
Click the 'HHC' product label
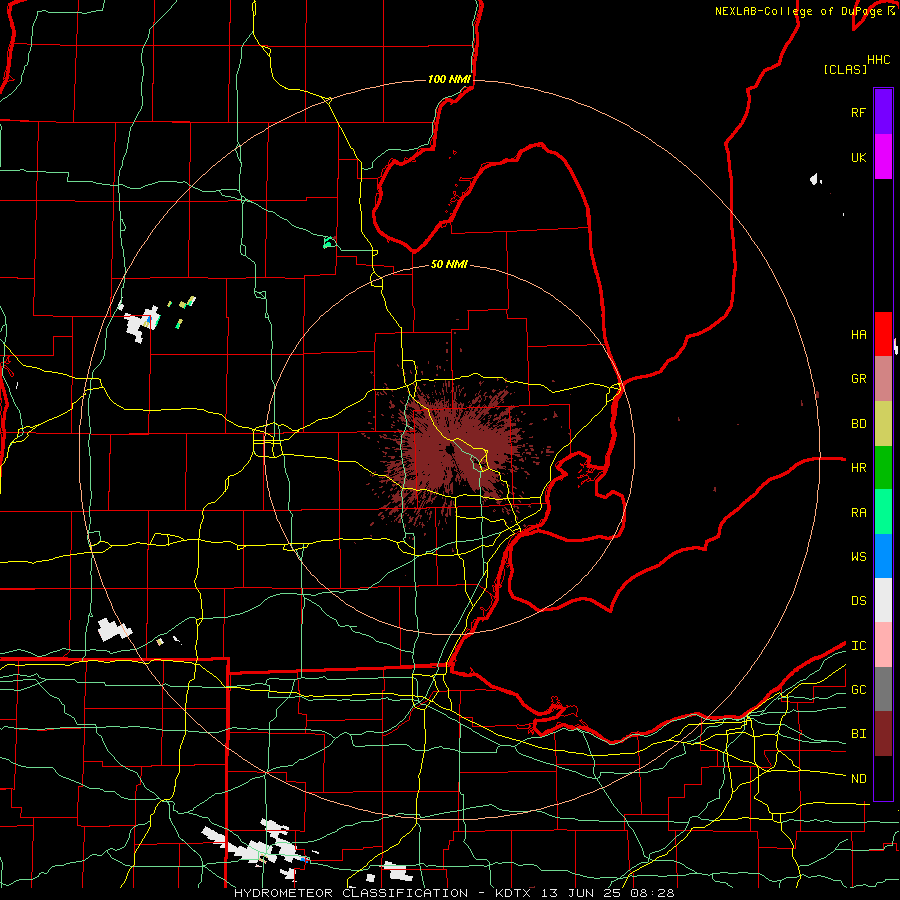click(878, 60)
